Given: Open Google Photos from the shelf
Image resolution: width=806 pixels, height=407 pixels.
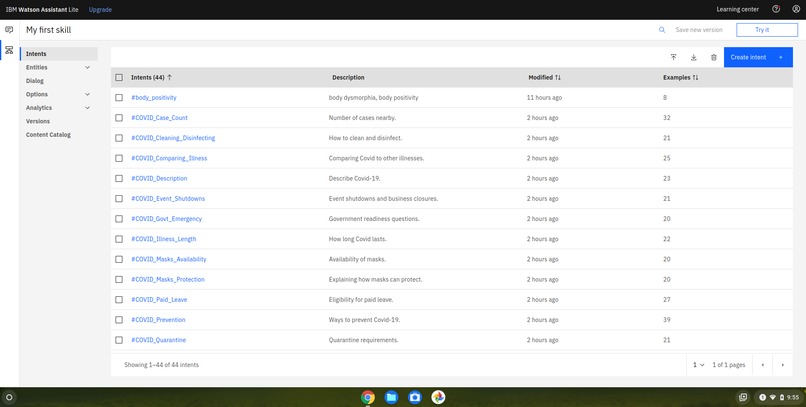Looking at the screenshot, I should pos(438,397).
